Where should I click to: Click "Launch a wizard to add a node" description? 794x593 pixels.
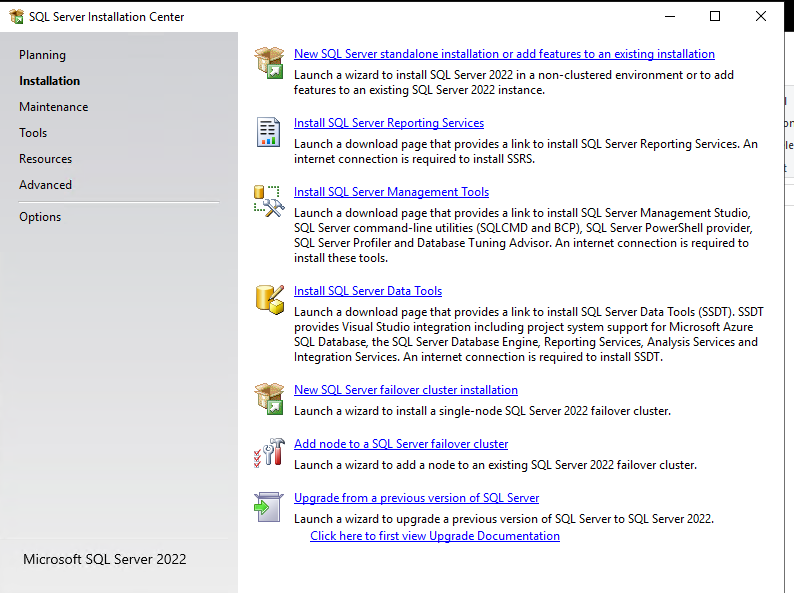coord(495,465)
